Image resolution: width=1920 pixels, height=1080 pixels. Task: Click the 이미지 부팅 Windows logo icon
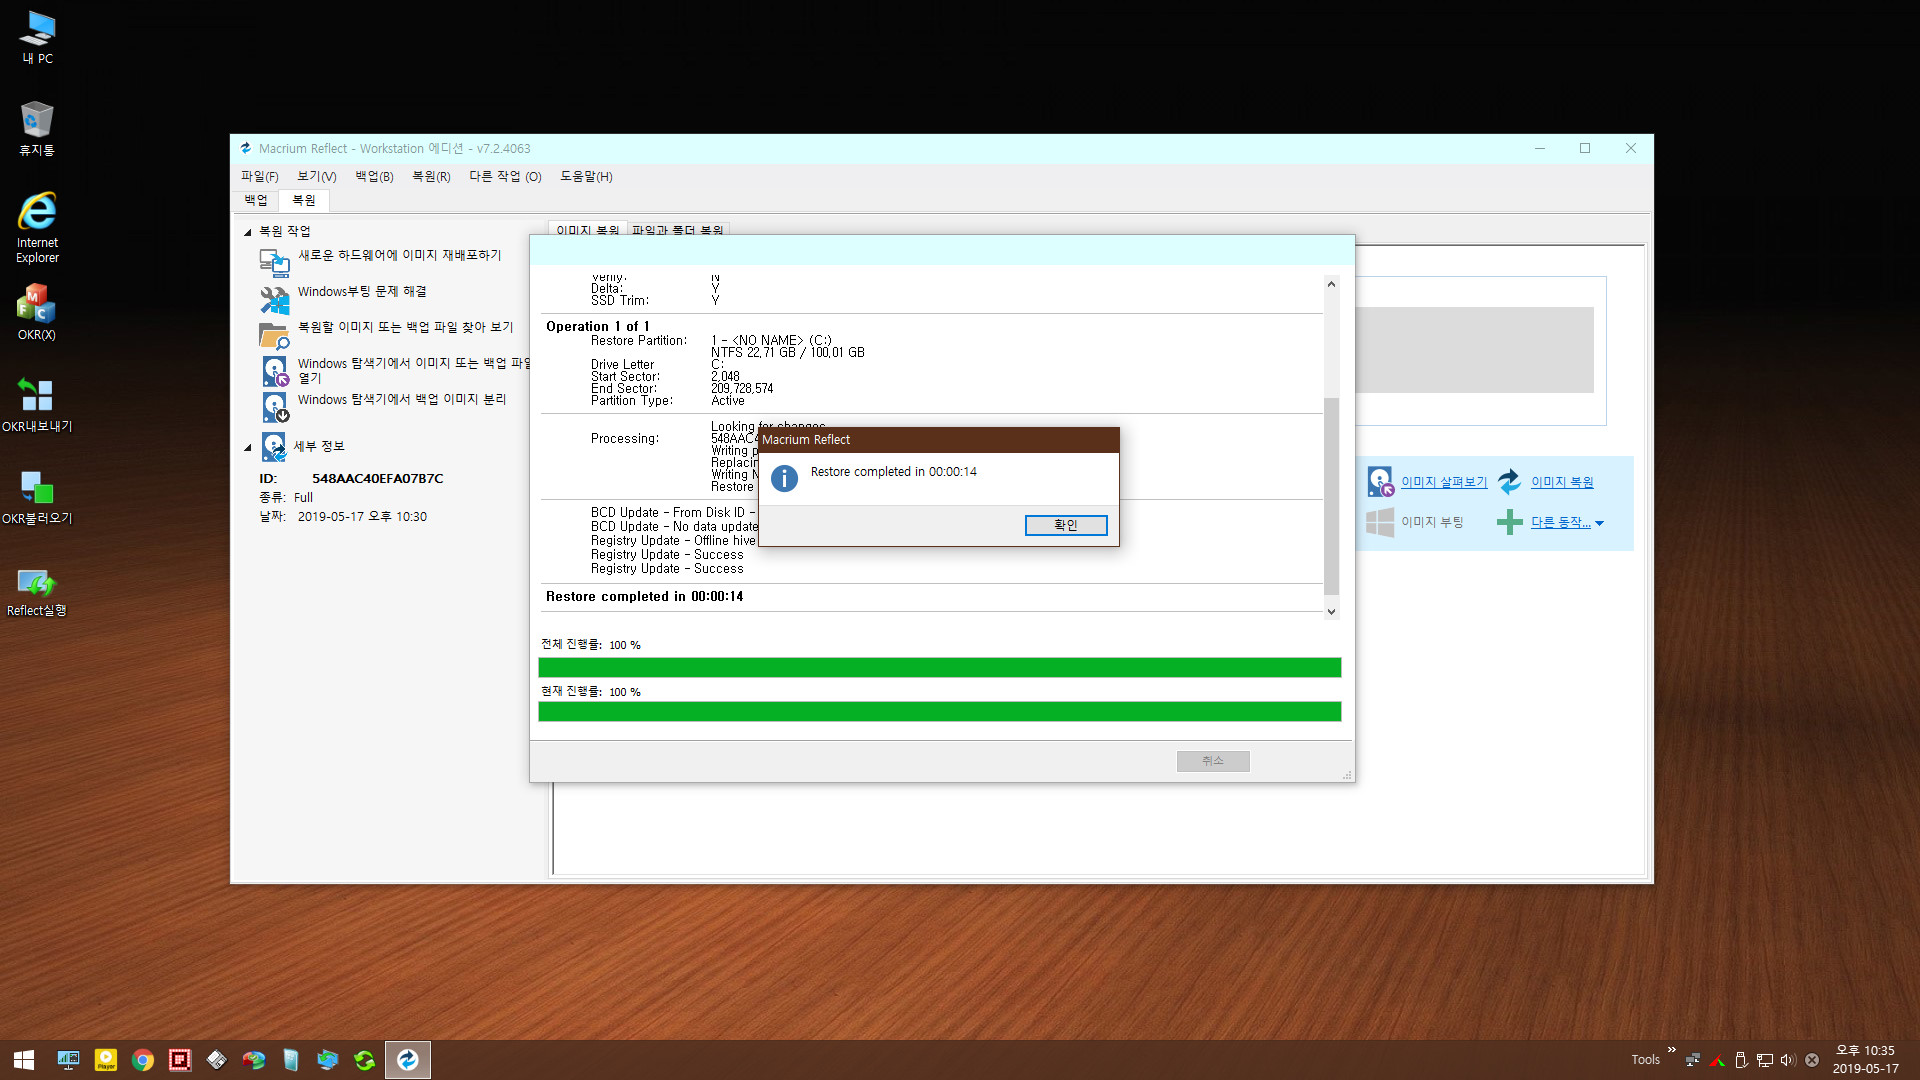point(1380,522)
